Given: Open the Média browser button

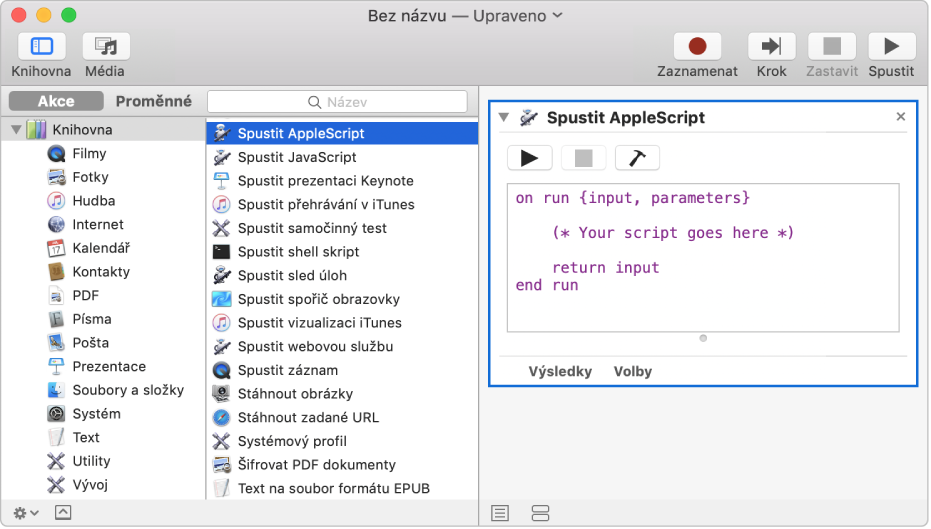Looking at the screenshot, I should point(106,46).
